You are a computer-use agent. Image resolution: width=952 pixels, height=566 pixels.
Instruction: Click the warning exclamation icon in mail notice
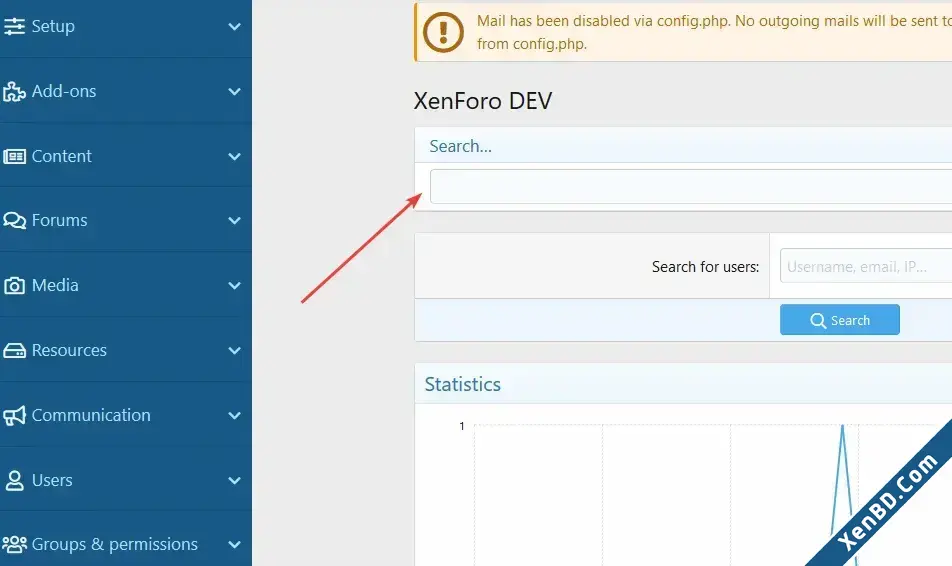coord(443,32)
